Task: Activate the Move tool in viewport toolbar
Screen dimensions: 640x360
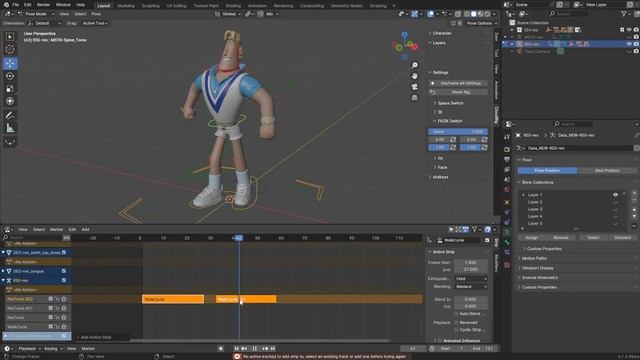Action: (x=10, y=63)
